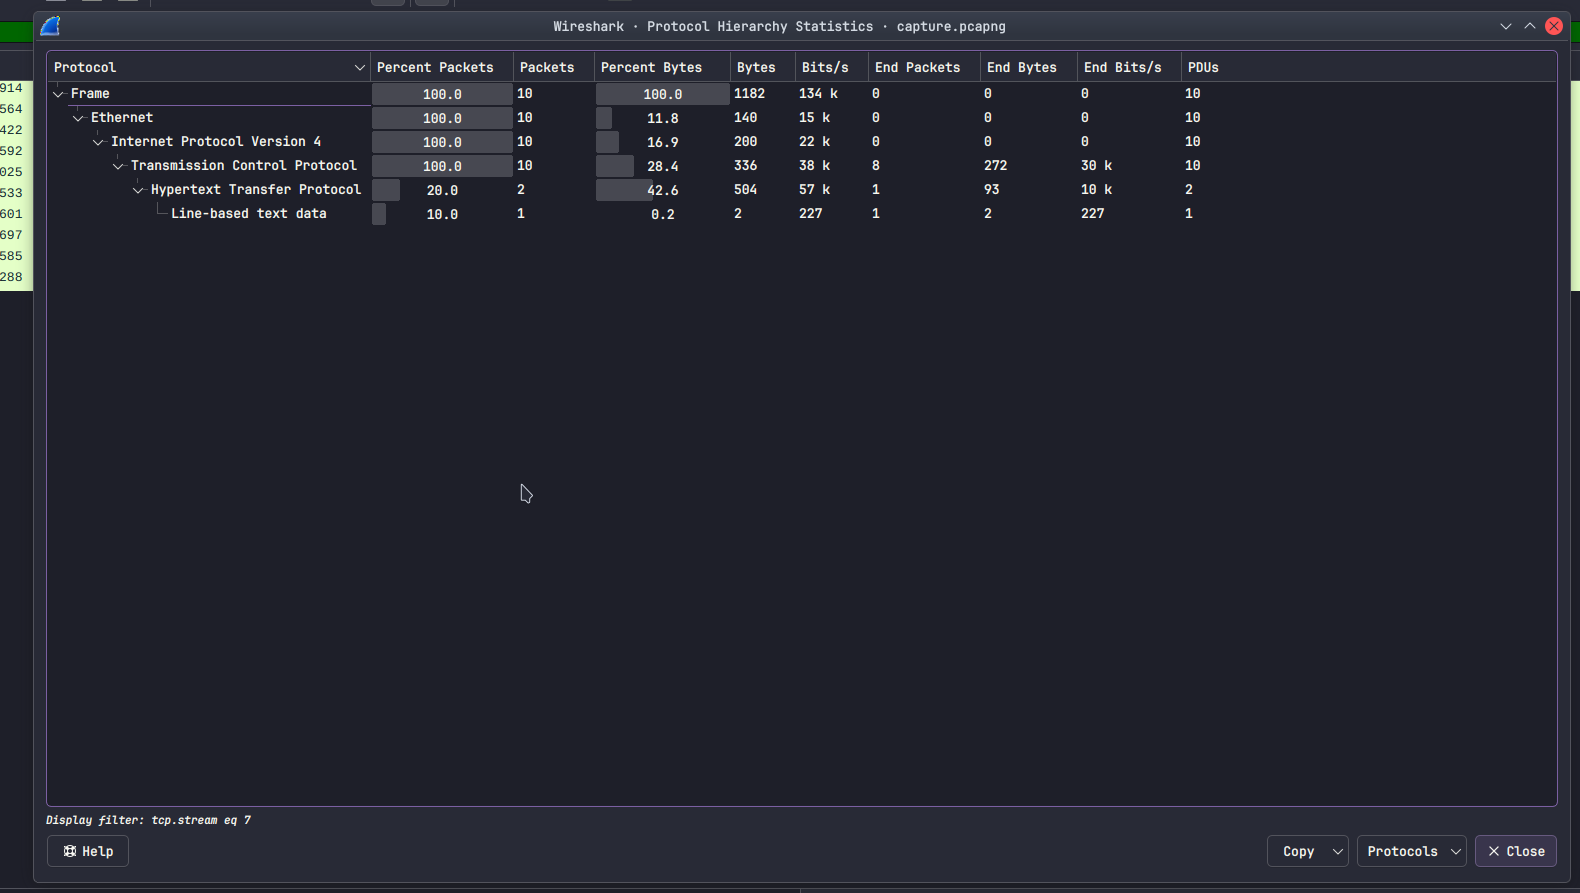Click Percent Bytes 11.8 in Ethernet row

point(662,118)
